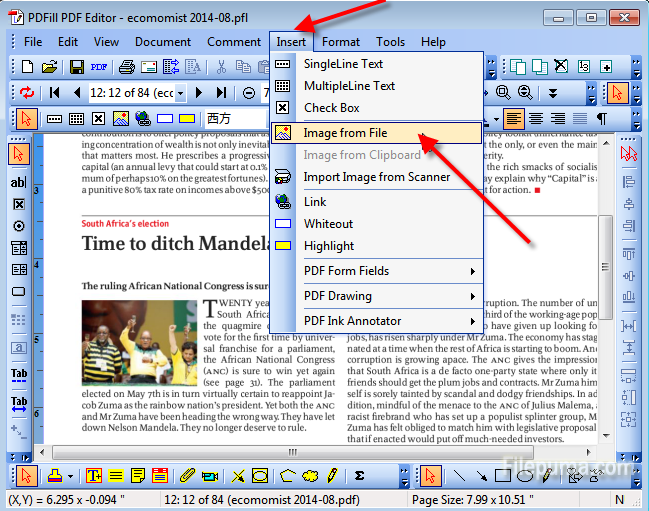
Task: Select the sigma symbol tool in bottom toolbar
Action: (x=359, y=475)
